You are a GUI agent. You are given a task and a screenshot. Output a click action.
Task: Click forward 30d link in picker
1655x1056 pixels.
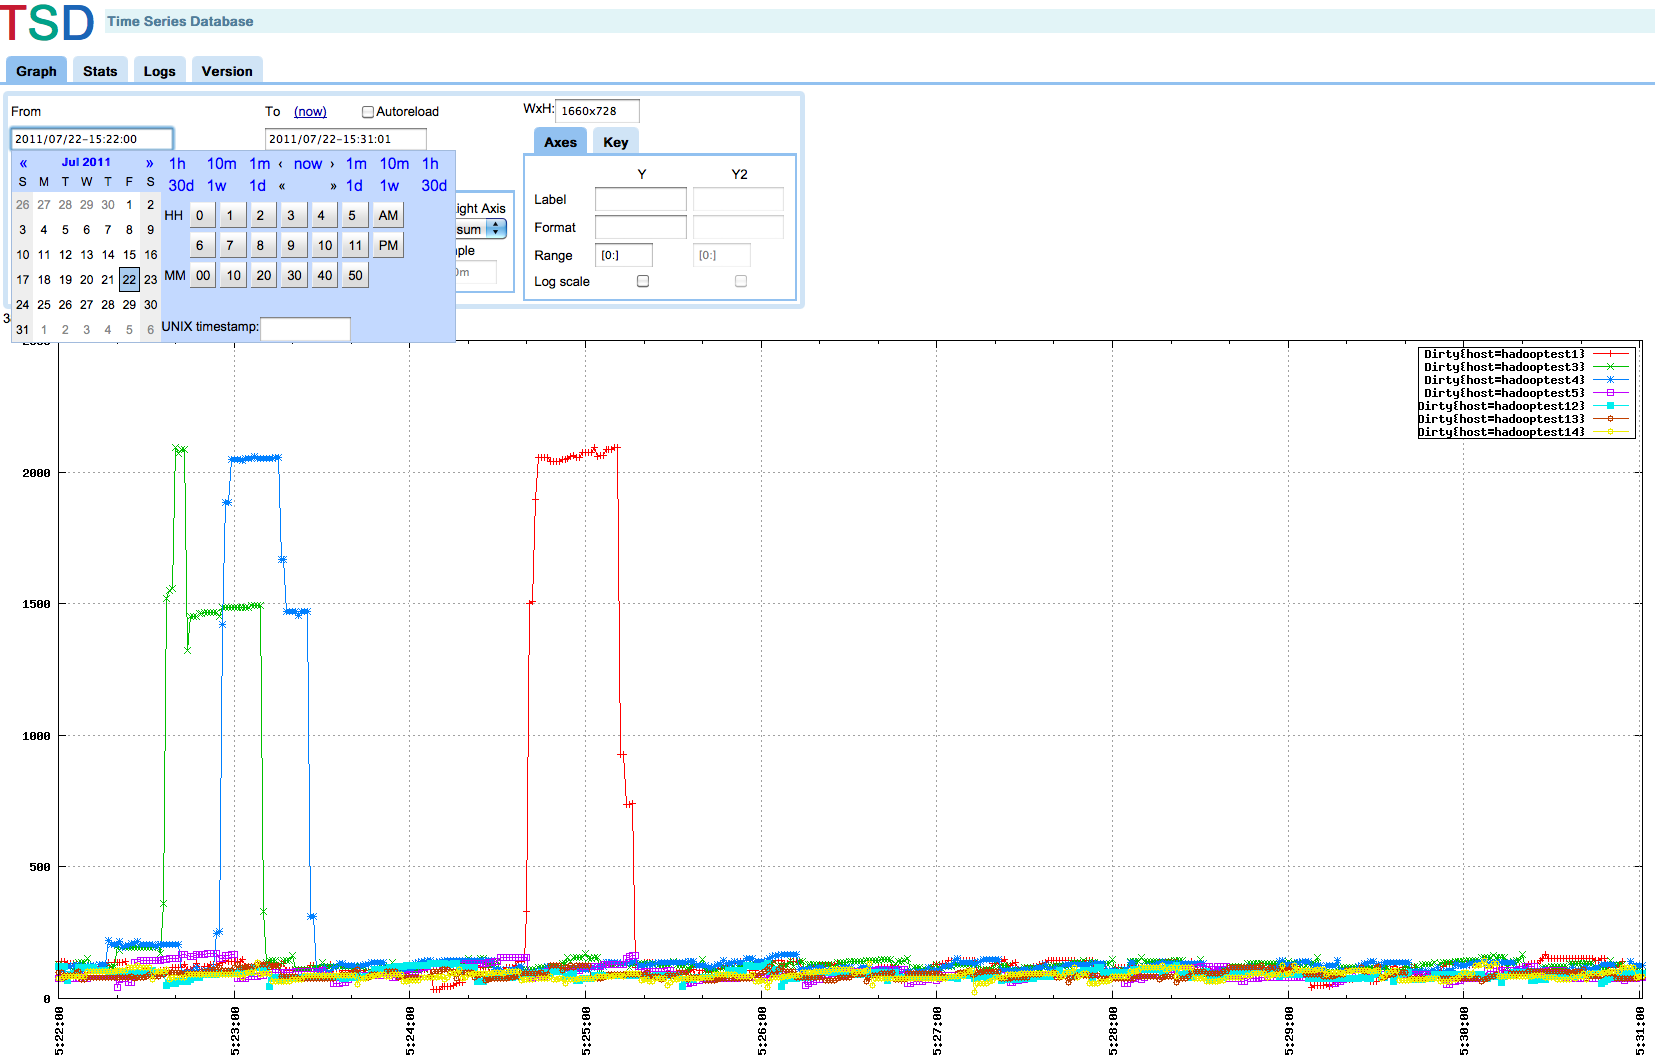[434, 186]
